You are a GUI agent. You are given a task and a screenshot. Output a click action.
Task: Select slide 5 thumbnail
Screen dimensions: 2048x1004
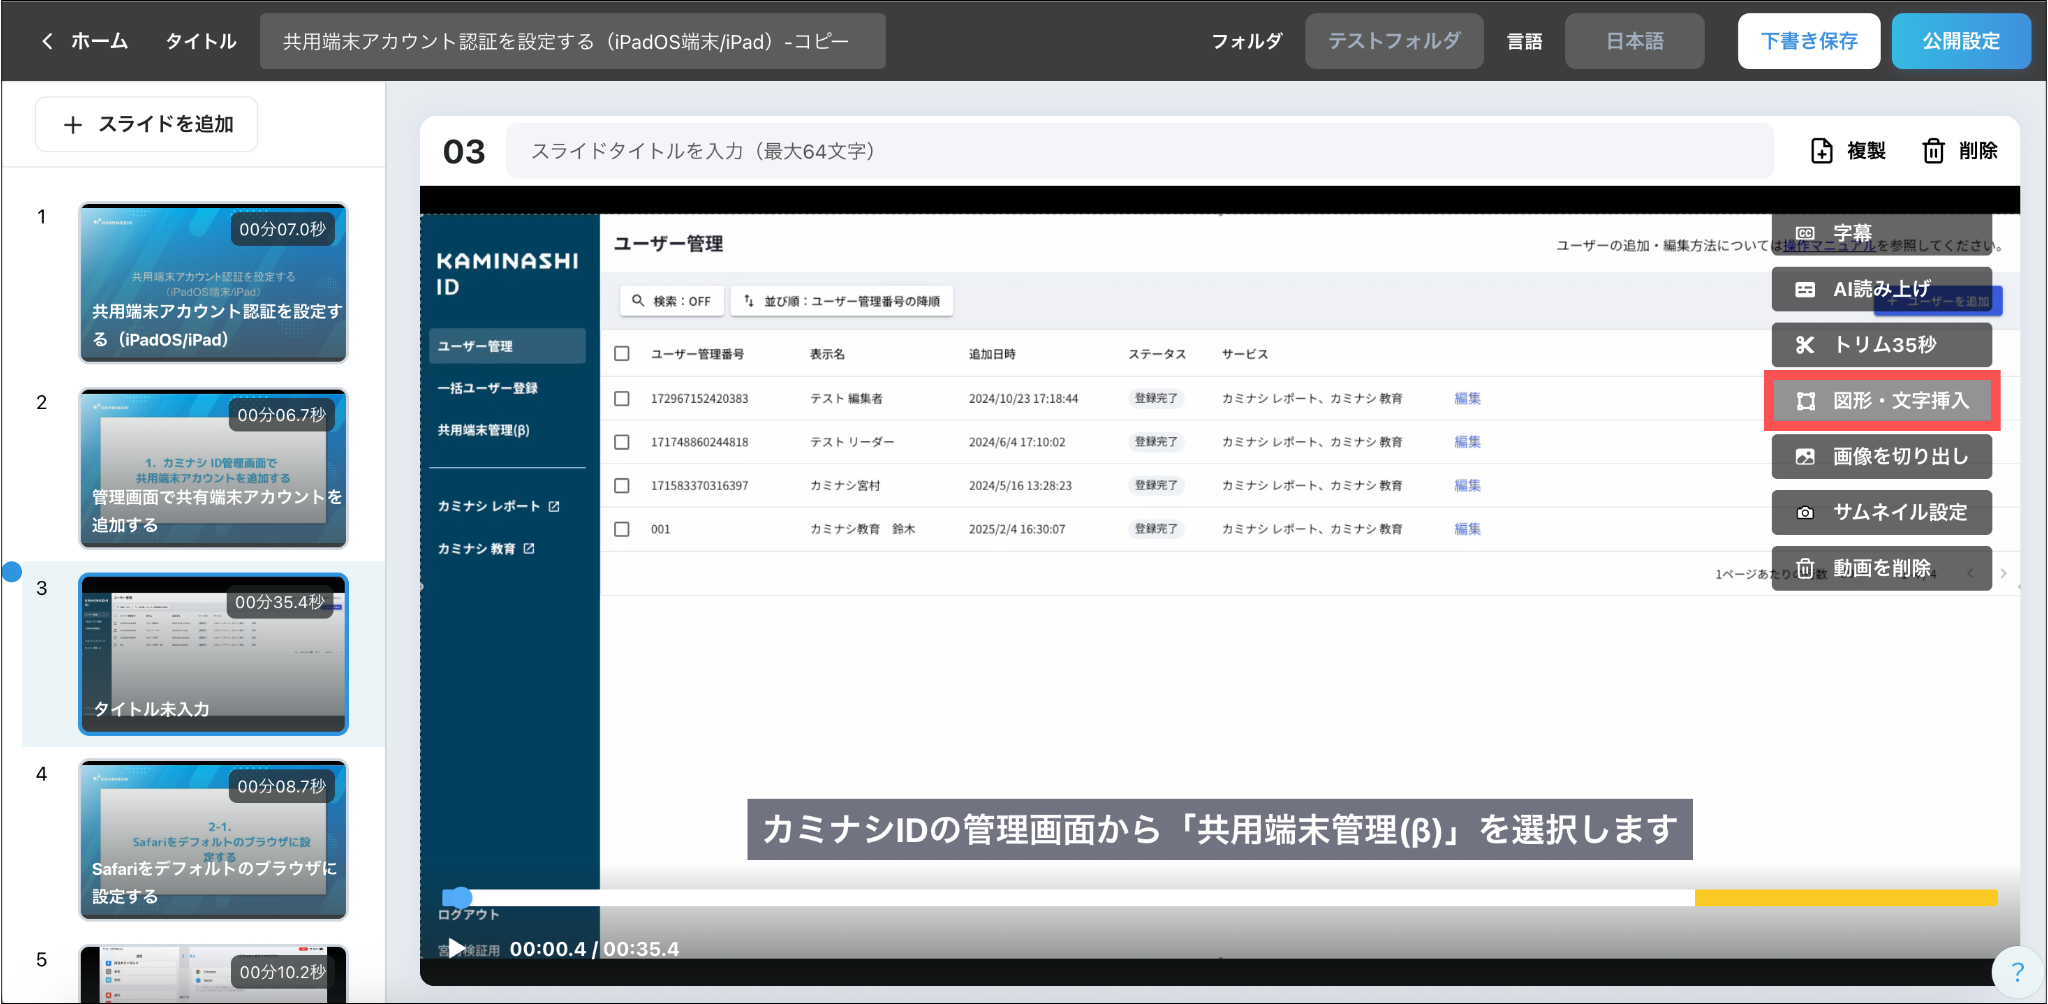coord(213,974)
